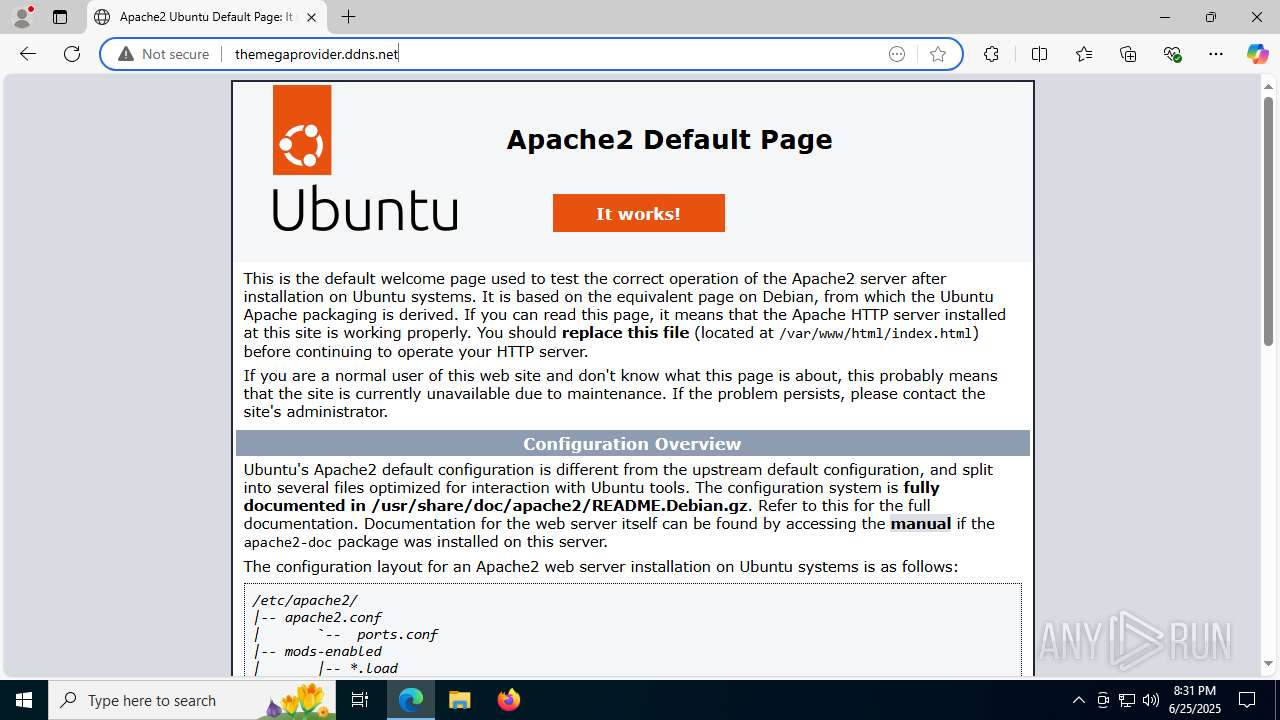
Task: Open the Favorites list icon
Action: pos(1084,54)
